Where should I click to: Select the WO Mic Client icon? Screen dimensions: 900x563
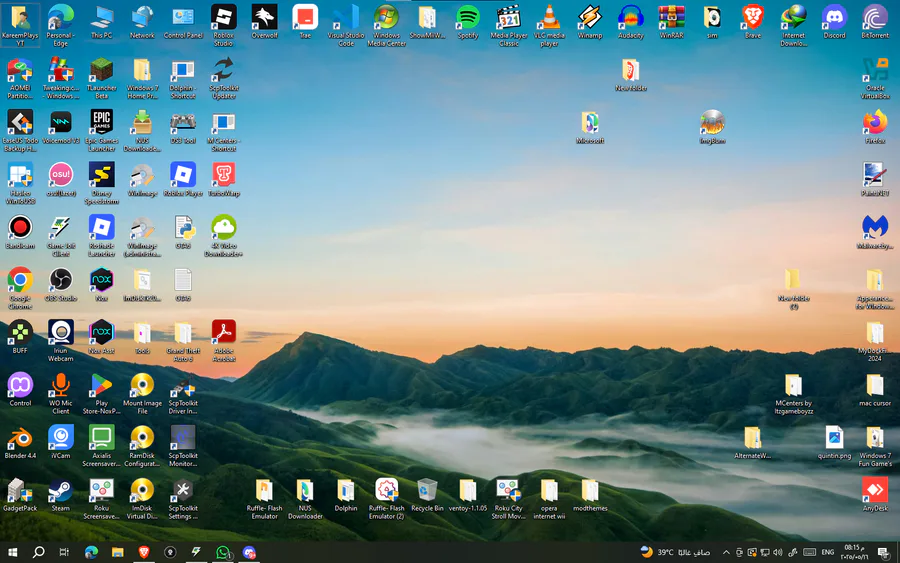pyautogui.click(x=61, y=393)
